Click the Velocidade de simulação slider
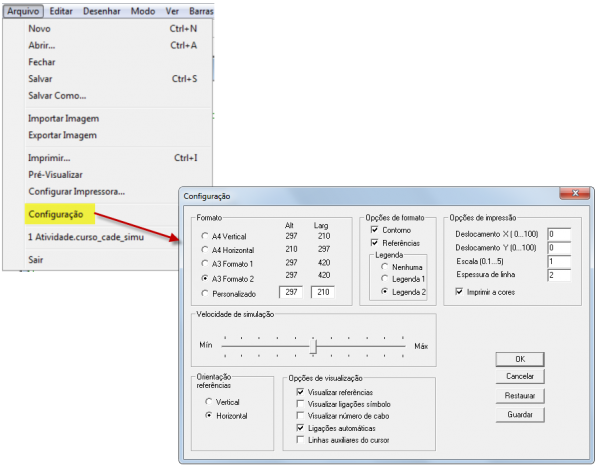This screenshot has height=474, width=600. 314,345
